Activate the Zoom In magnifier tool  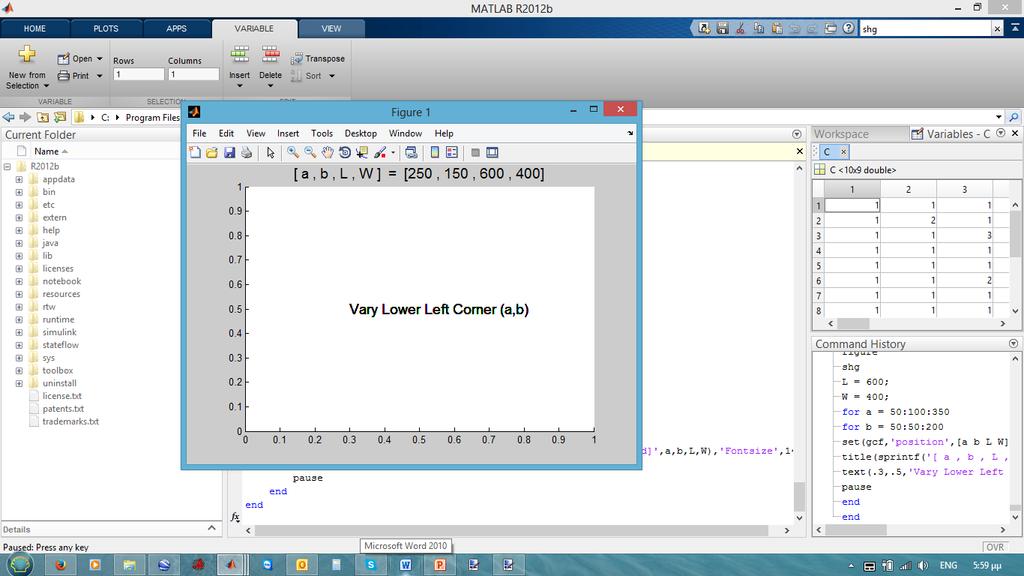pyautogui.click(x=293, y=152)
